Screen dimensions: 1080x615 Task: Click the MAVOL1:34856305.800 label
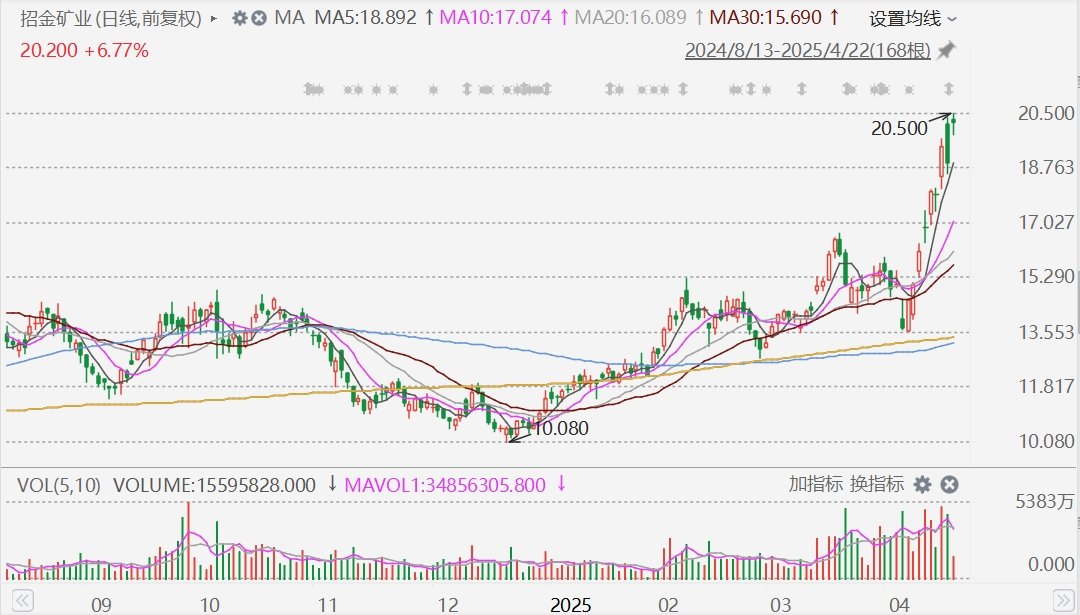tap(445, 485)
